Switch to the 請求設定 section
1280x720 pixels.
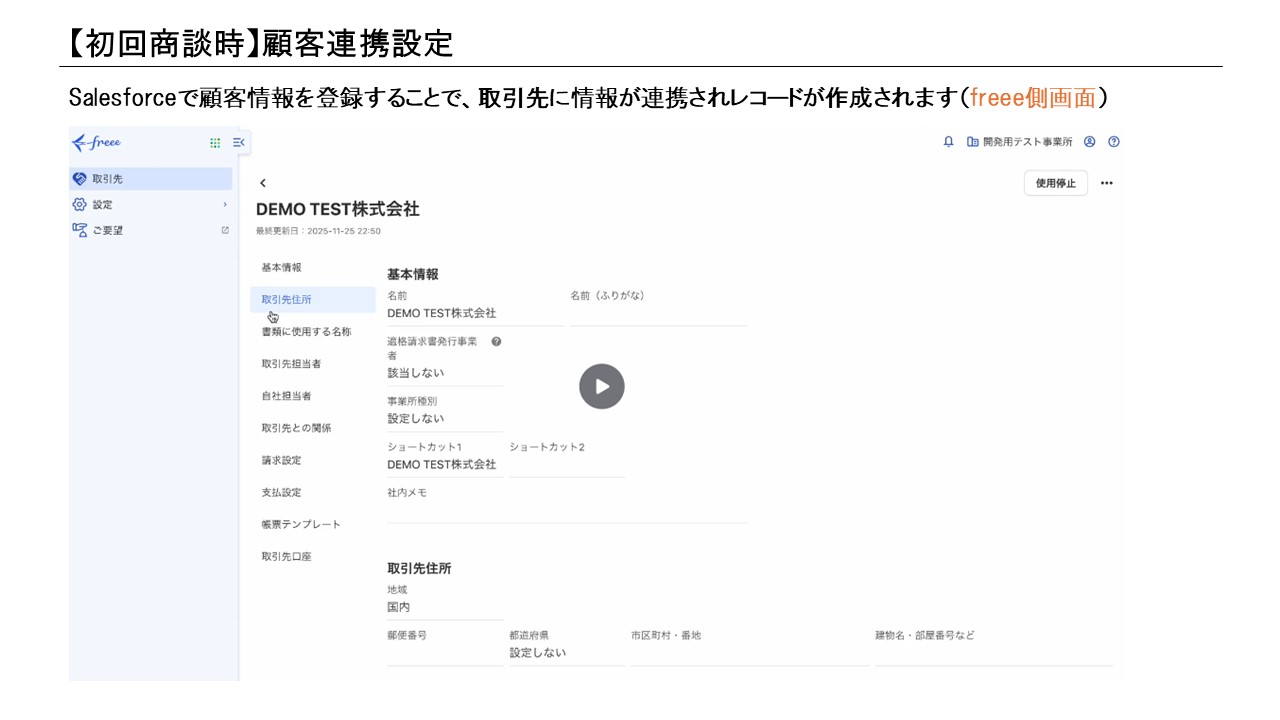point(282,460)
